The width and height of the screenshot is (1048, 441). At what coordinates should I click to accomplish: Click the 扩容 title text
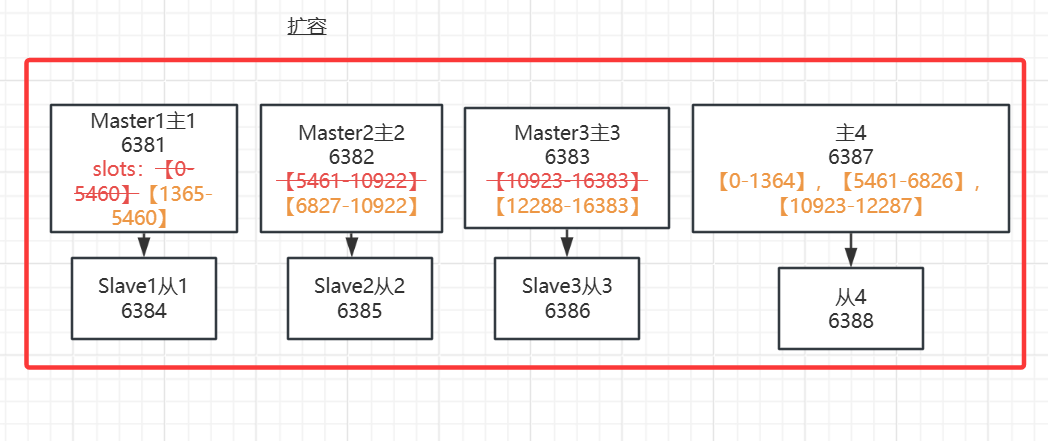(x=307, y=27)
